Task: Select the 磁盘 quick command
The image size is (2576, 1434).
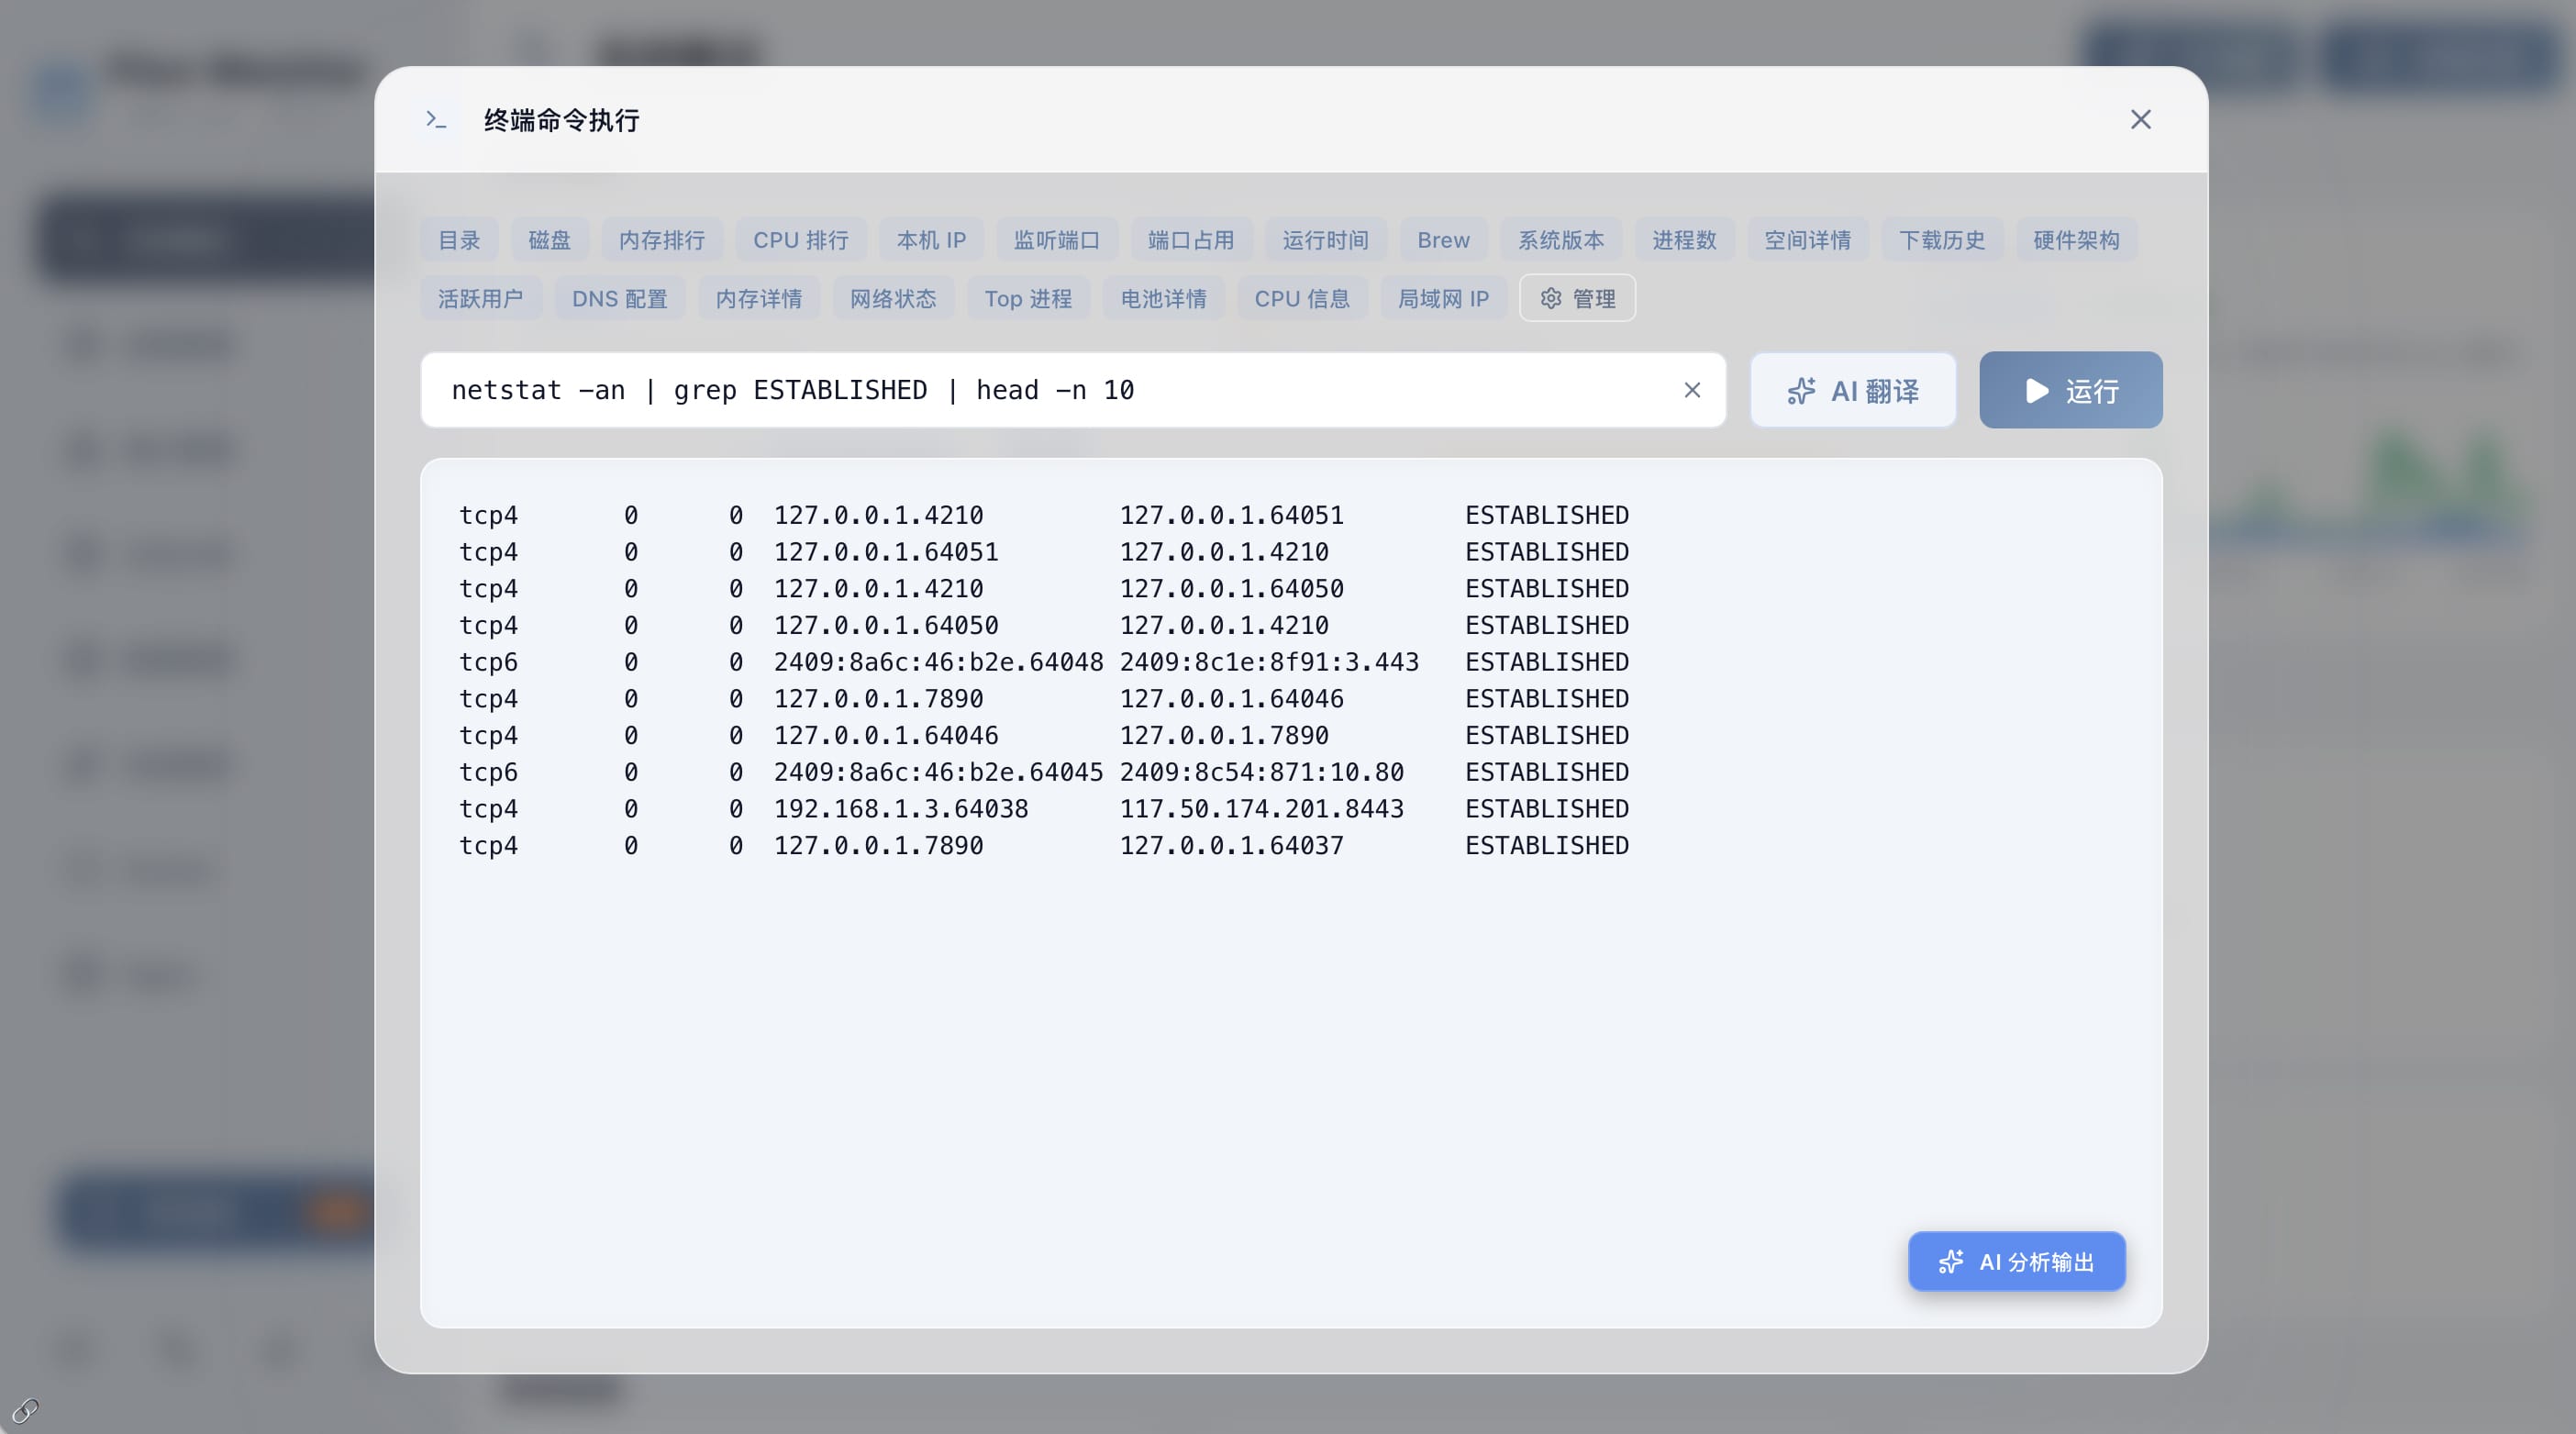Action: pyautogui.click(x=549, y=240)
